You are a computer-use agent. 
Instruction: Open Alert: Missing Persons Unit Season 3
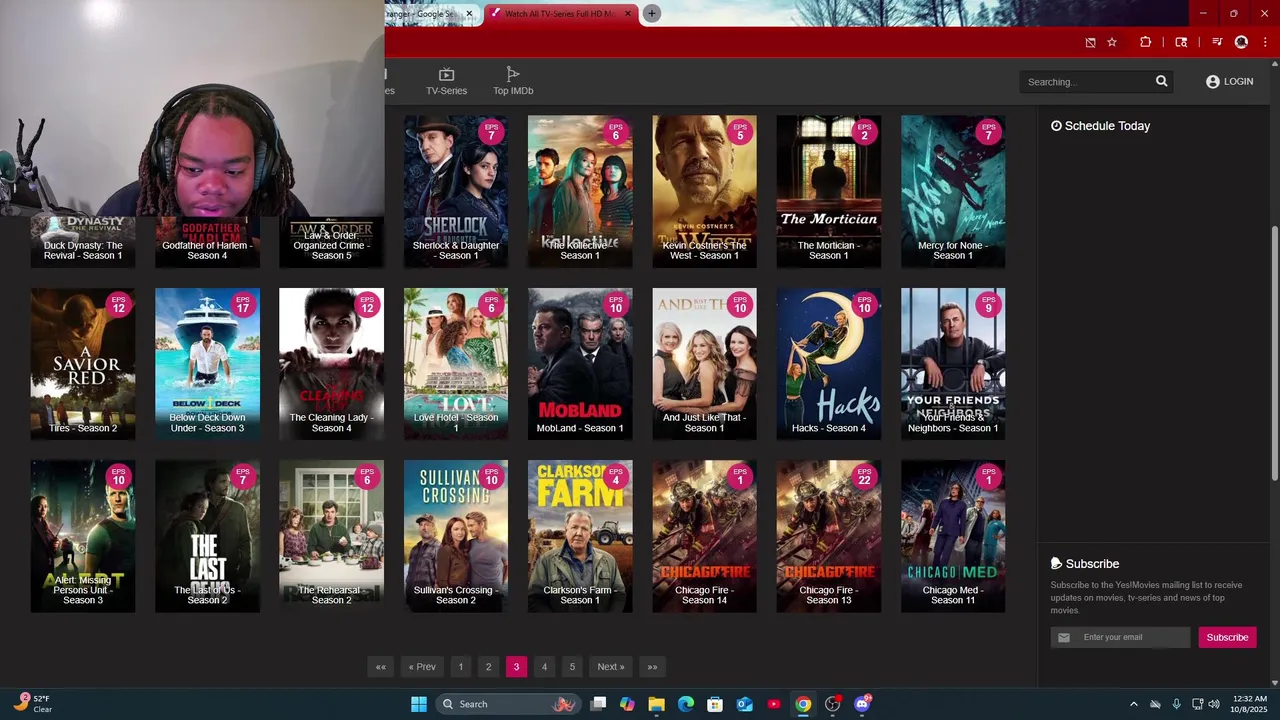83,536
